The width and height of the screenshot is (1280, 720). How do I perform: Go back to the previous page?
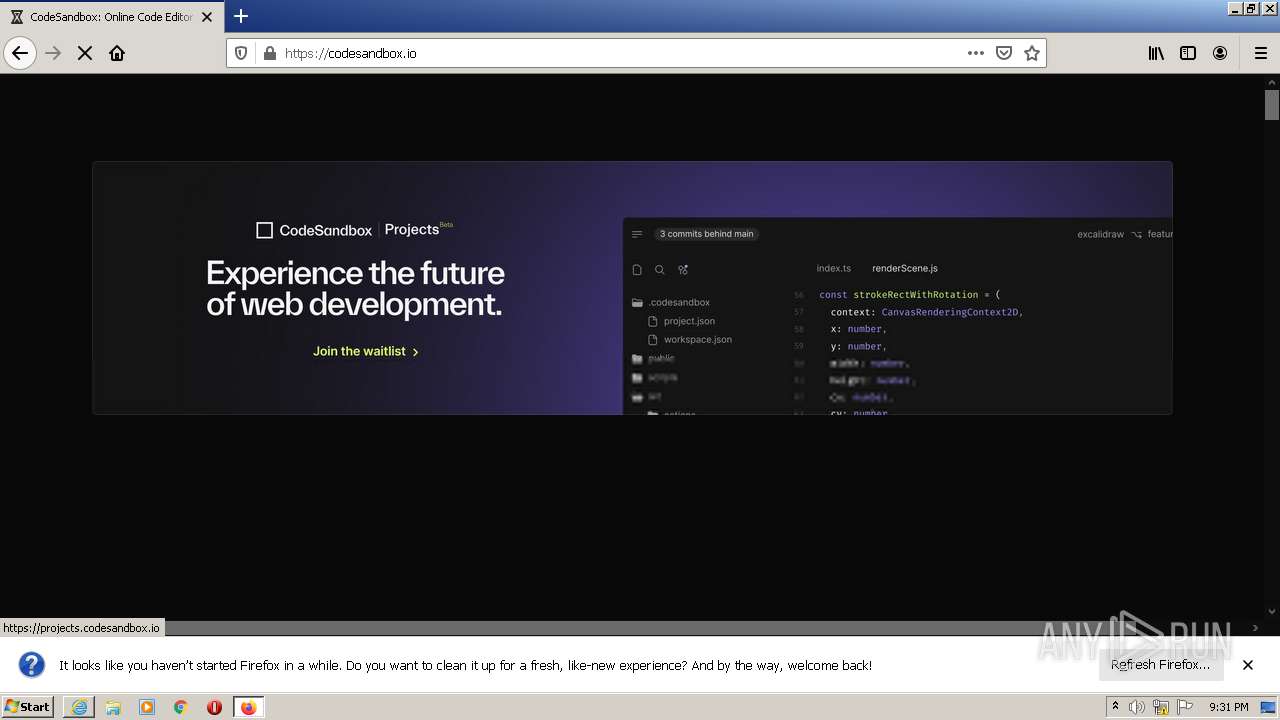click(x=20, y=53)
